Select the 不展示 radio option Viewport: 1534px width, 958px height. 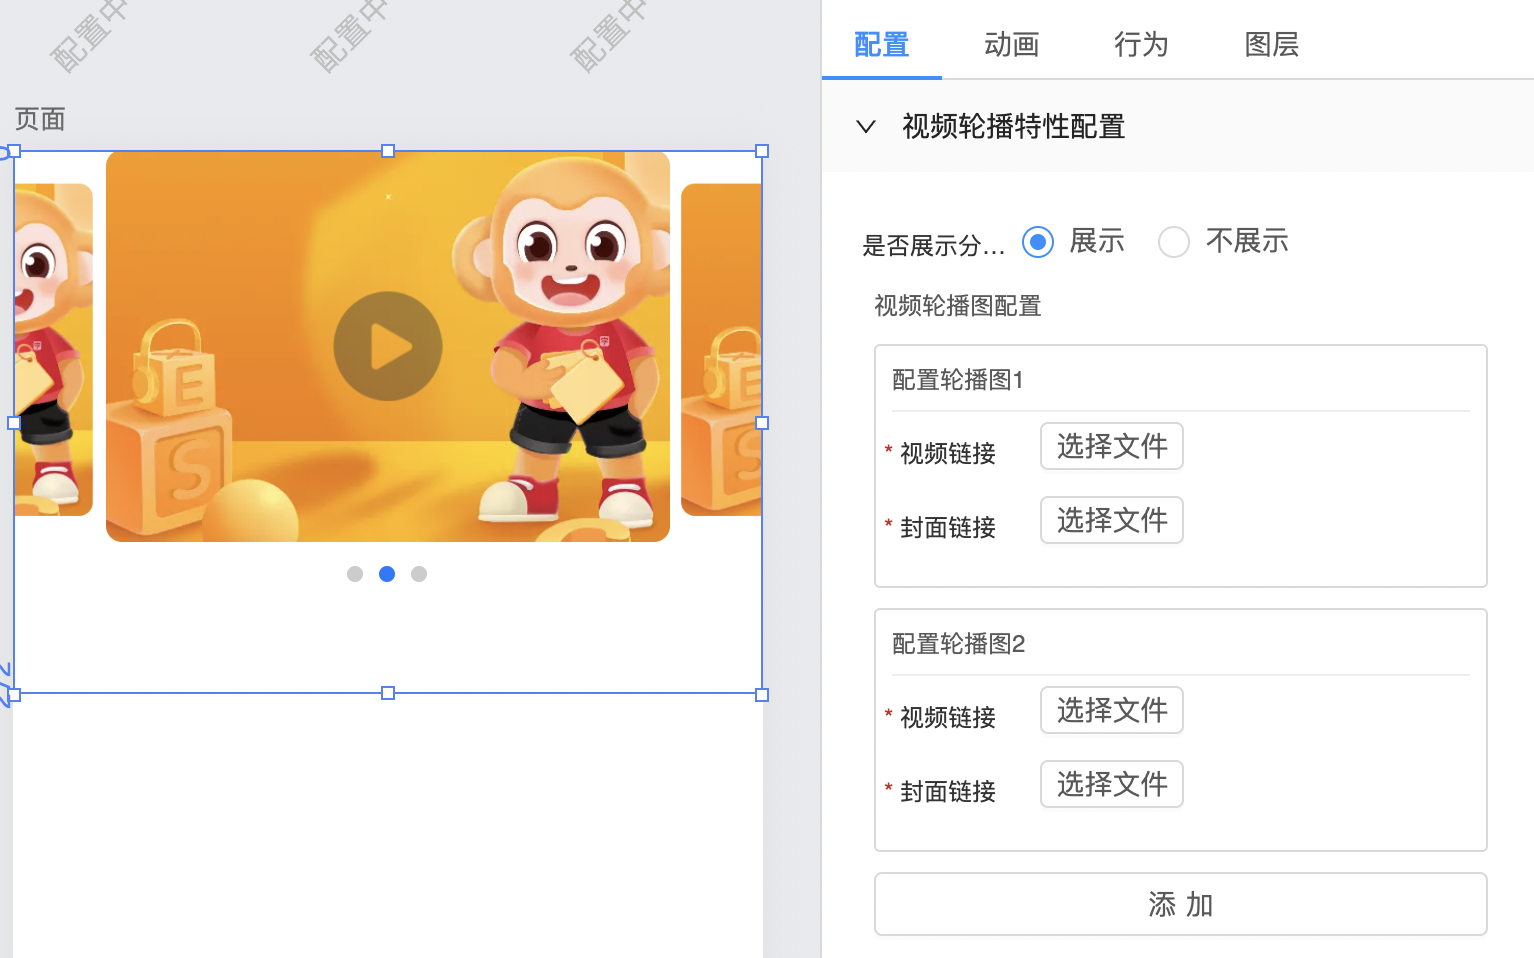tap(1174, 242)
